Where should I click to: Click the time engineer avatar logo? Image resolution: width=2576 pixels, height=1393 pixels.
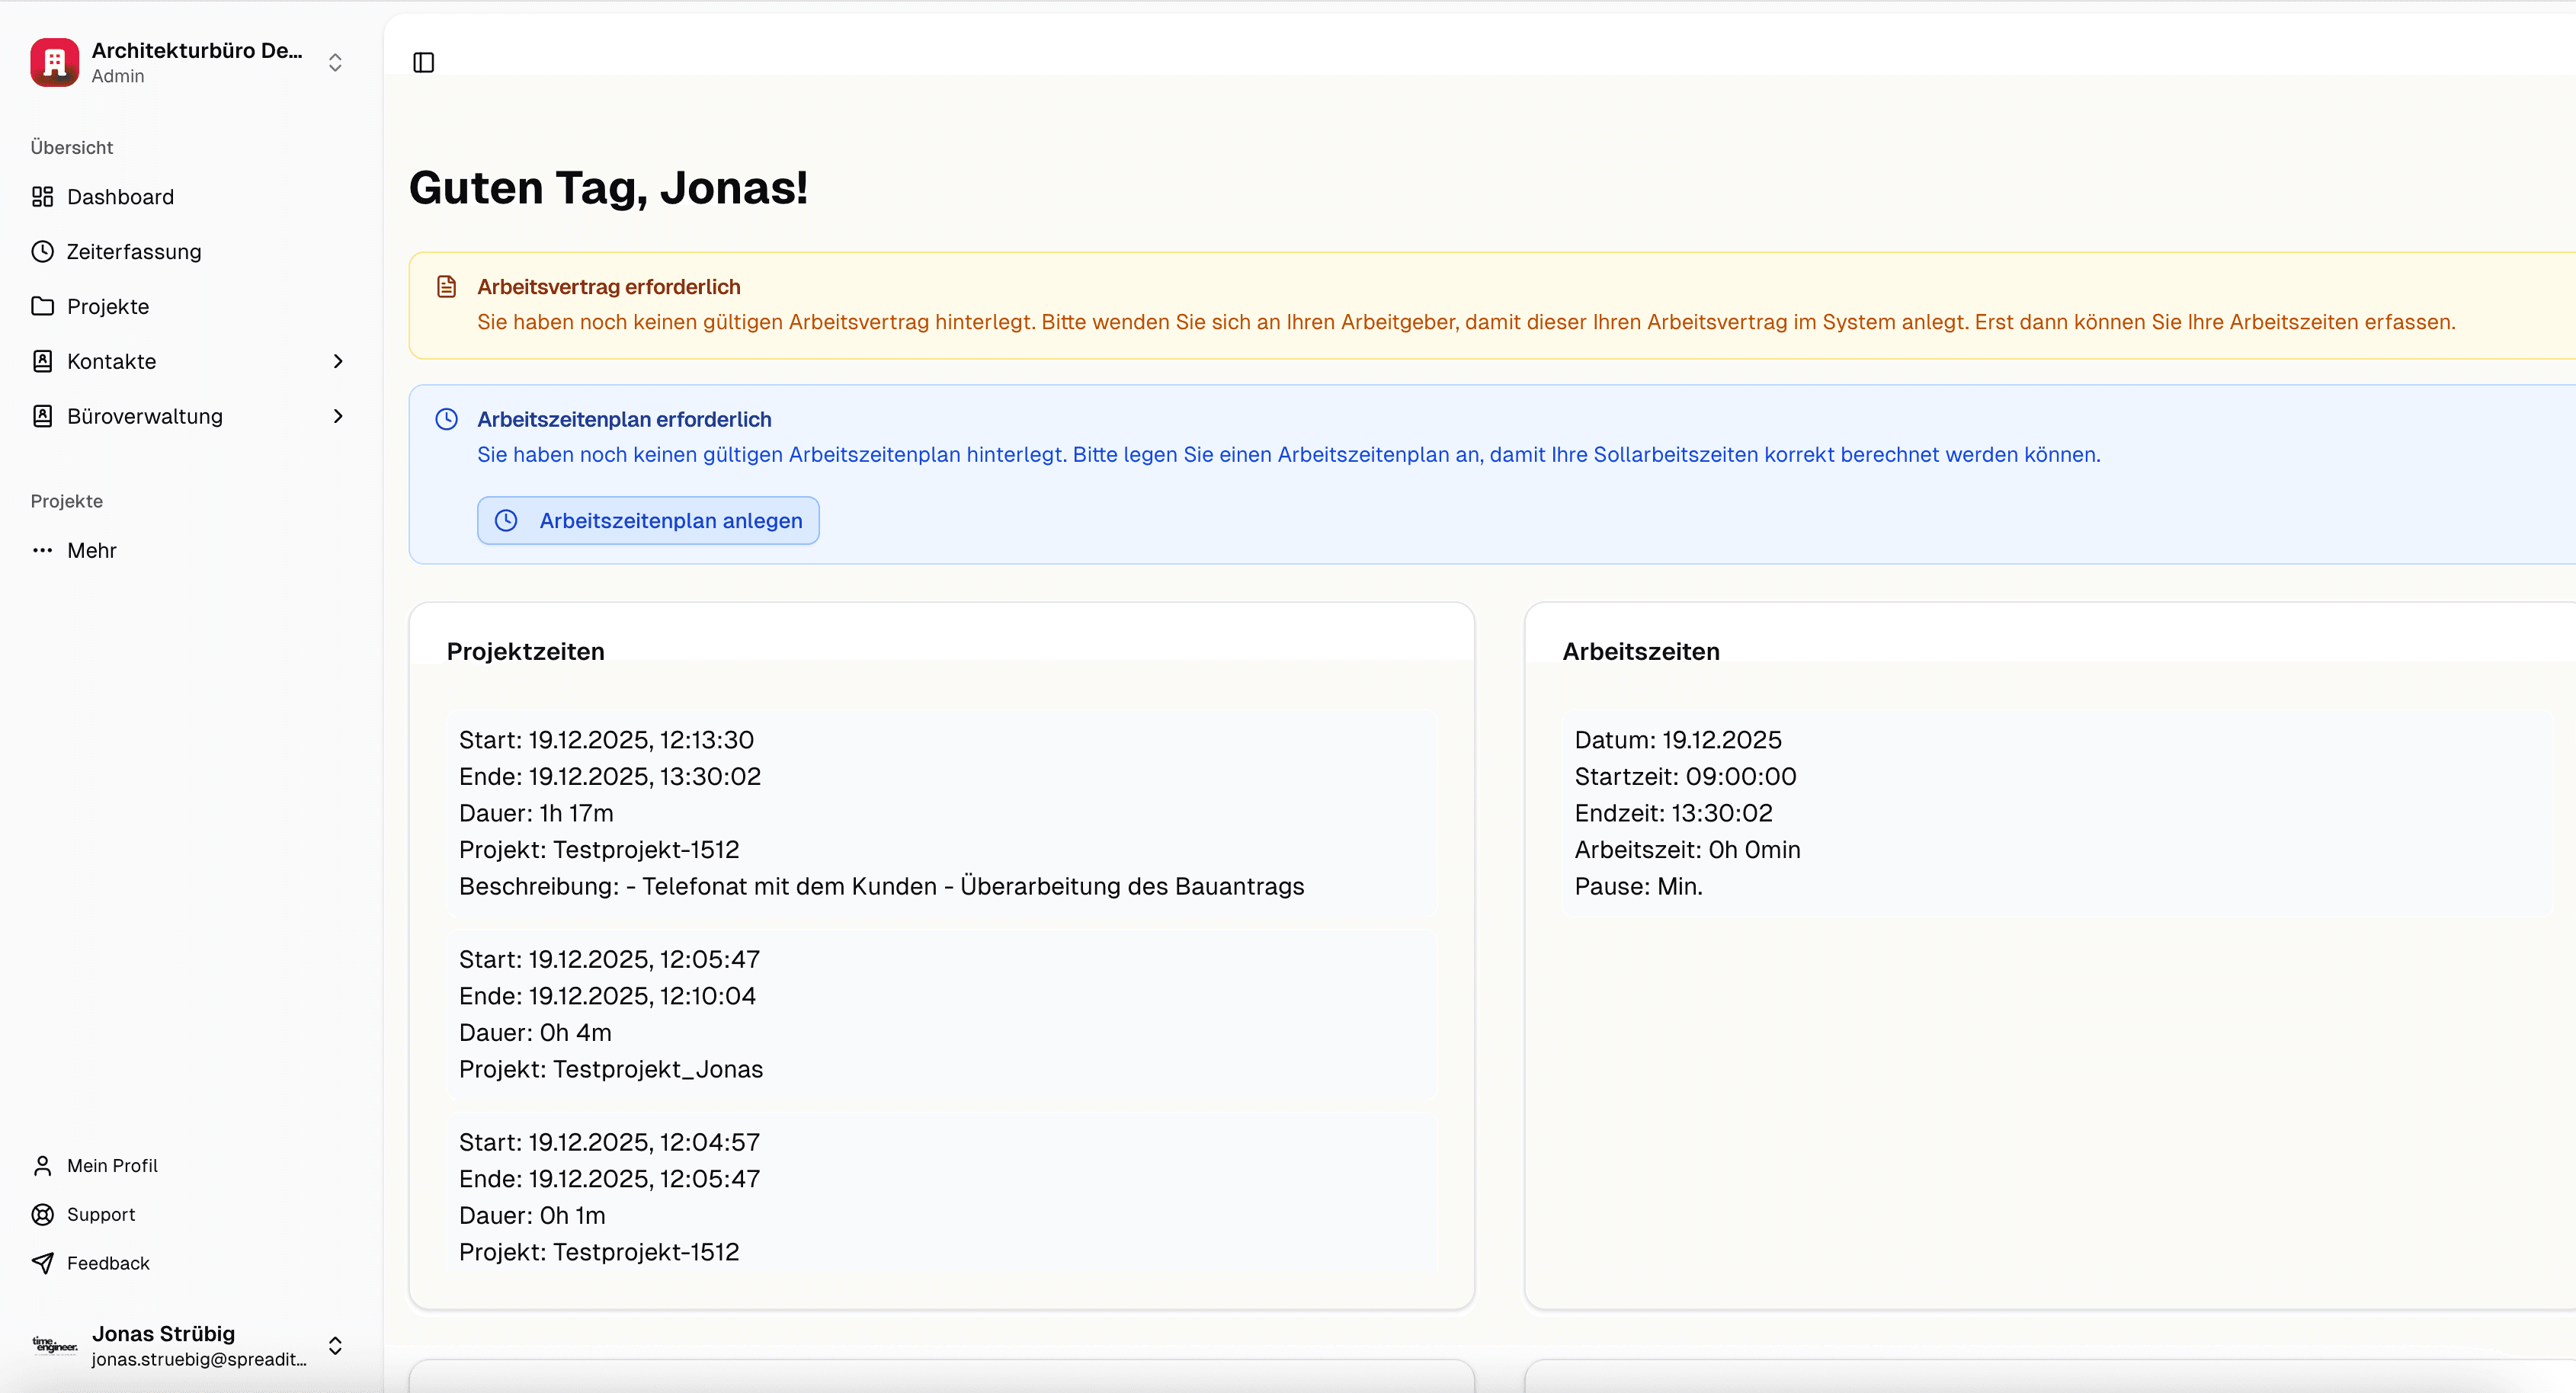click(54, 1346)
